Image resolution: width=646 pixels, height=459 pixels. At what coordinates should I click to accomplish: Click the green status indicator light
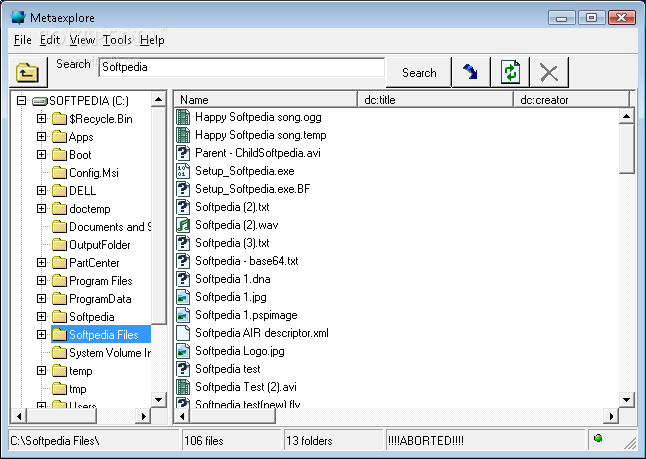click(x=598, y=438)
